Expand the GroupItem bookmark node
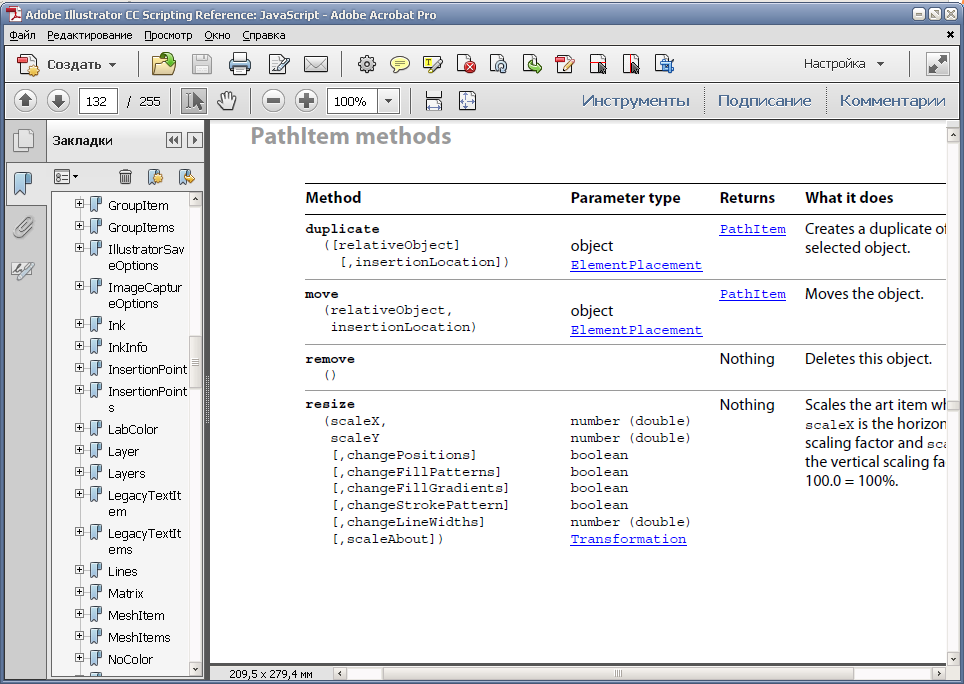Image resolution: width=964 pixels, height=684 pixels. coord(80,205)
